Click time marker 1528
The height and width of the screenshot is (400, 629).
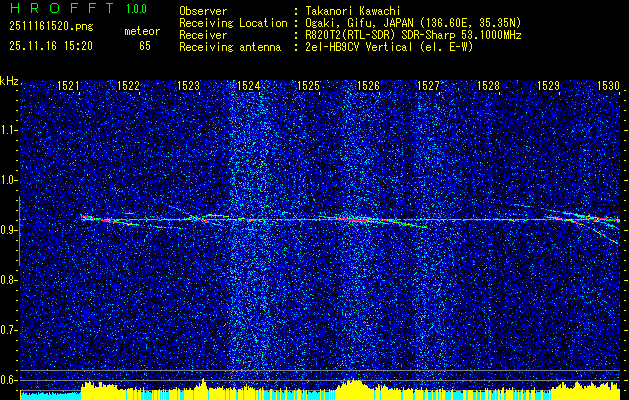pyautogui.click(x=488, y=85)
